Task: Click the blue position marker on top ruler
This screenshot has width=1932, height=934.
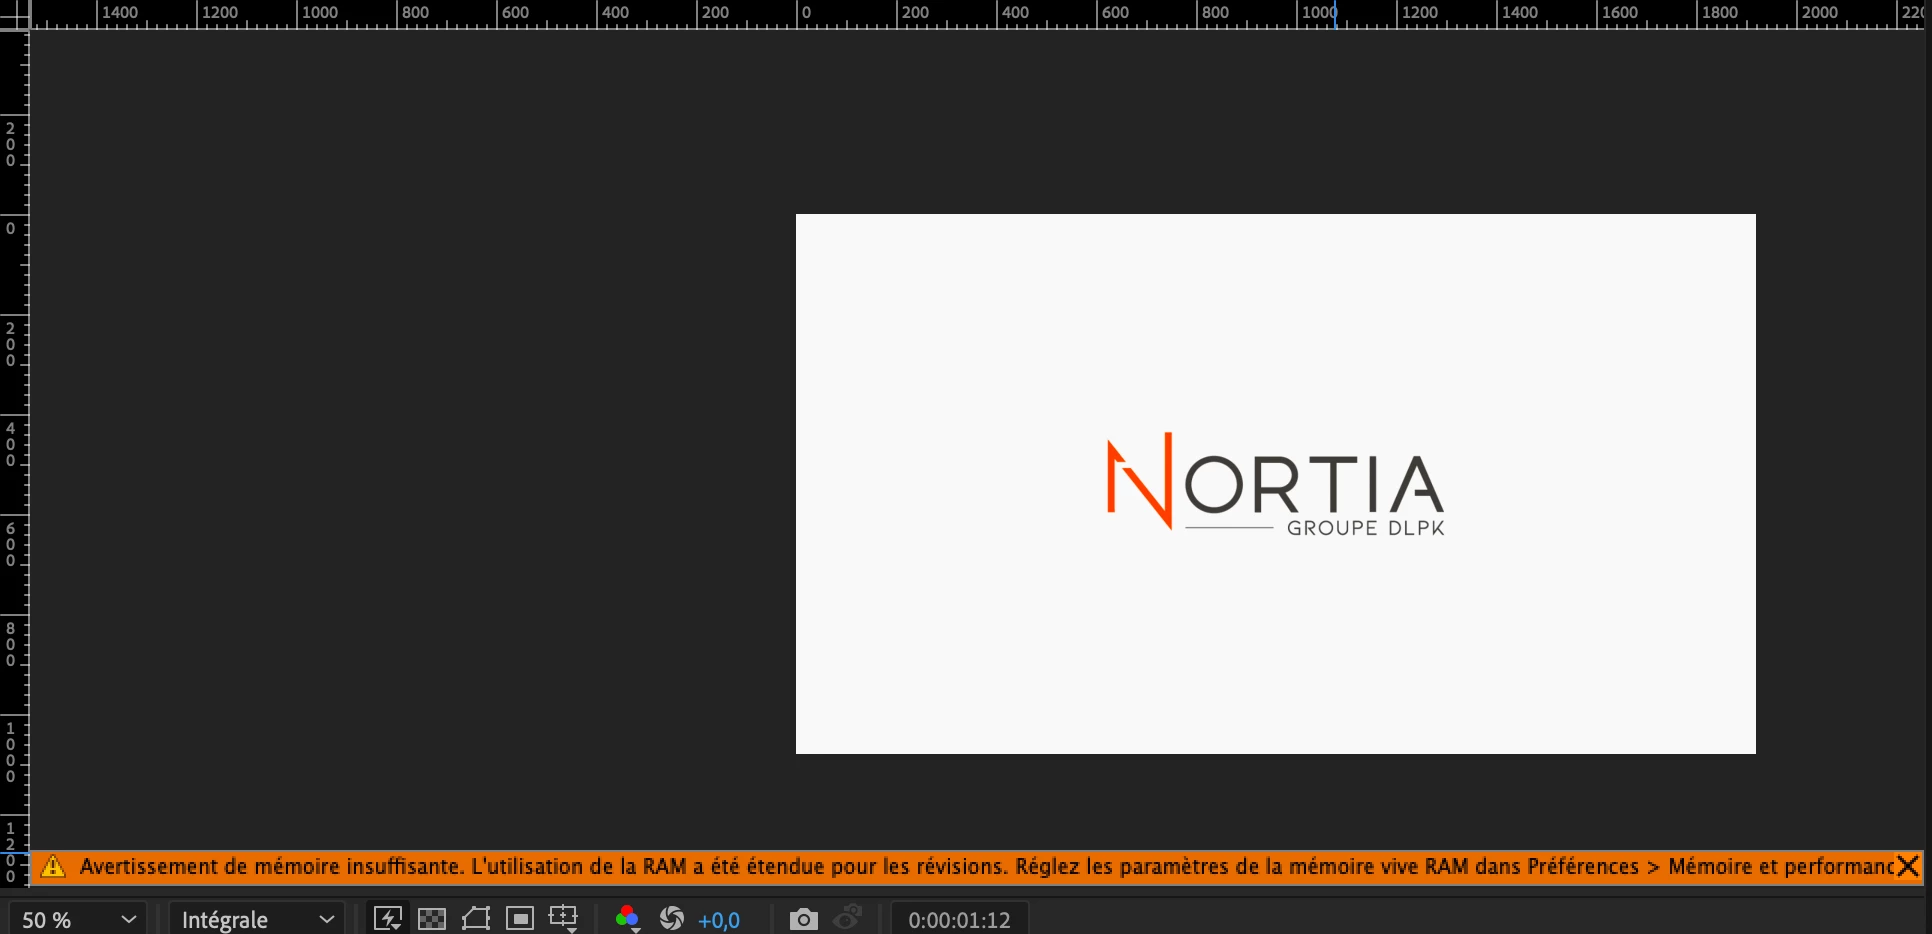Action: pyautogui.click(x=1335, y=14)
